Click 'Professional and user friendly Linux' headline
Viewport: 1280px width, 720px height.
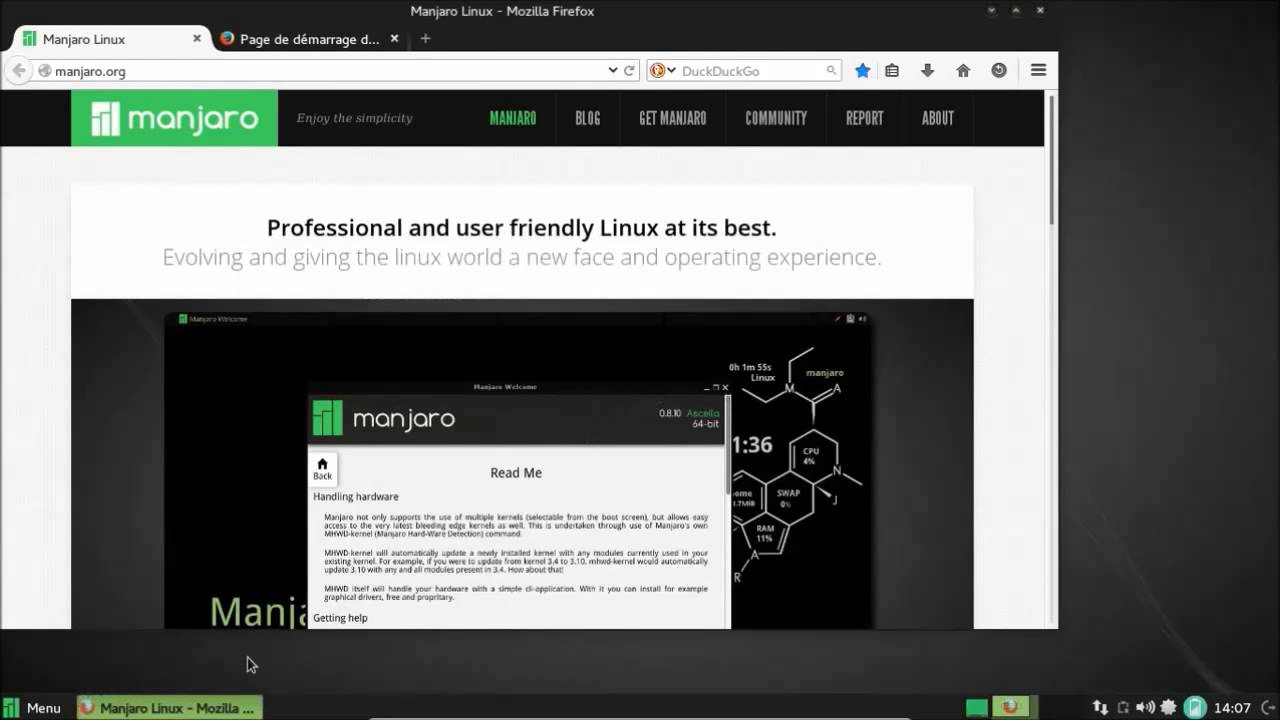pyautogui.click(x=521, y=228)
